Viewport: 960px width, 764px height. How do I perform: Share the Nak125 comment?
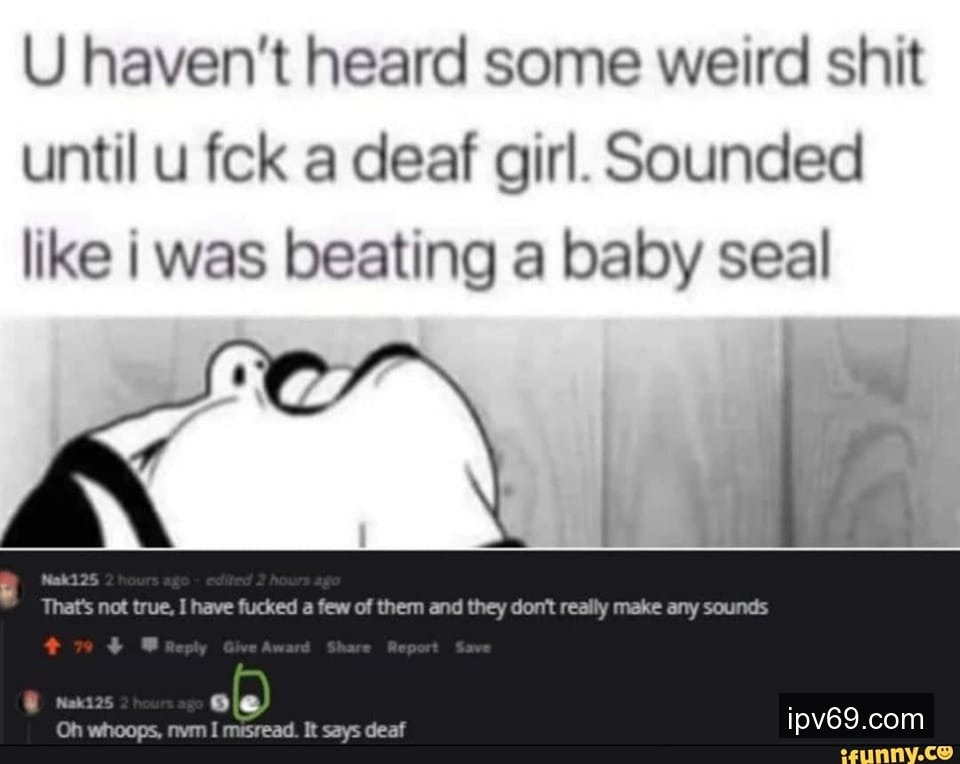pyautogui.click(x=348, y=647)
